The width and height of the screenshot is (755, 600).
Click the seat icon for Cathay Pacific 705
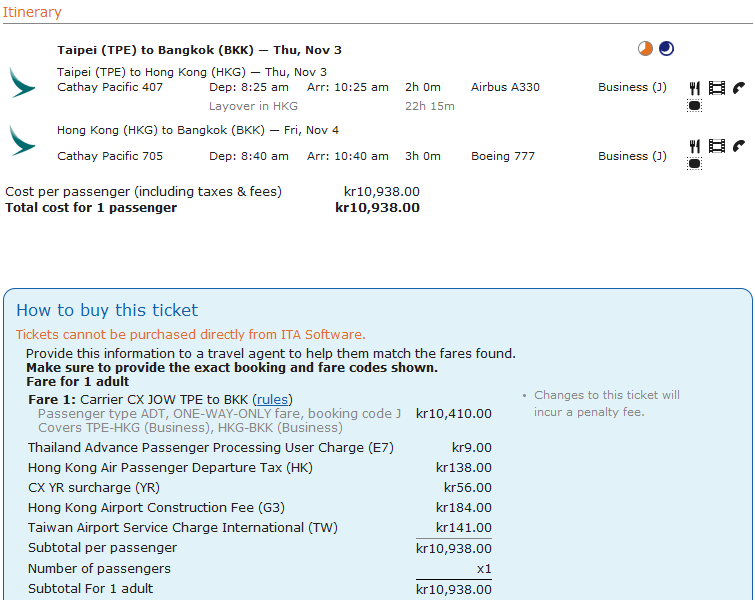pos(695,163)
